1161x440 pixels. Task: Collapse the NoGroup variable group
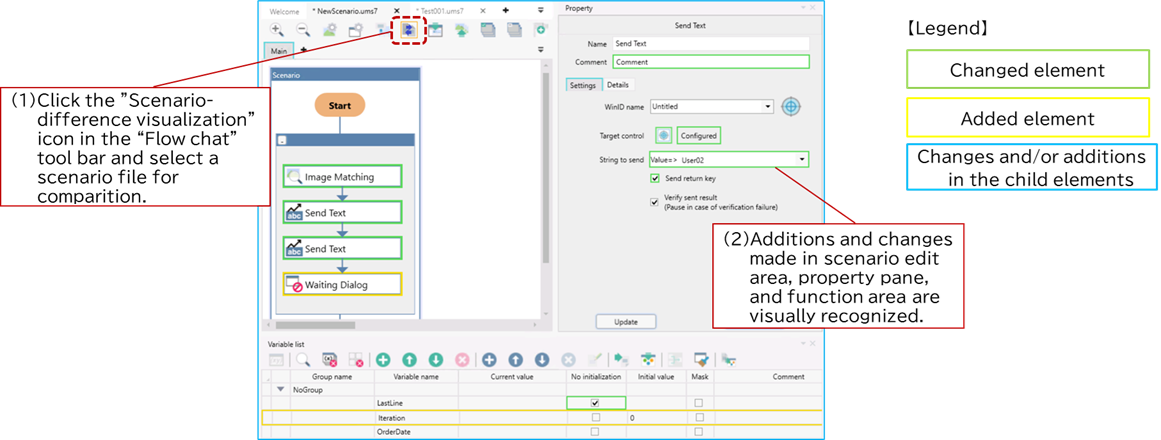[x=280, y=390]
